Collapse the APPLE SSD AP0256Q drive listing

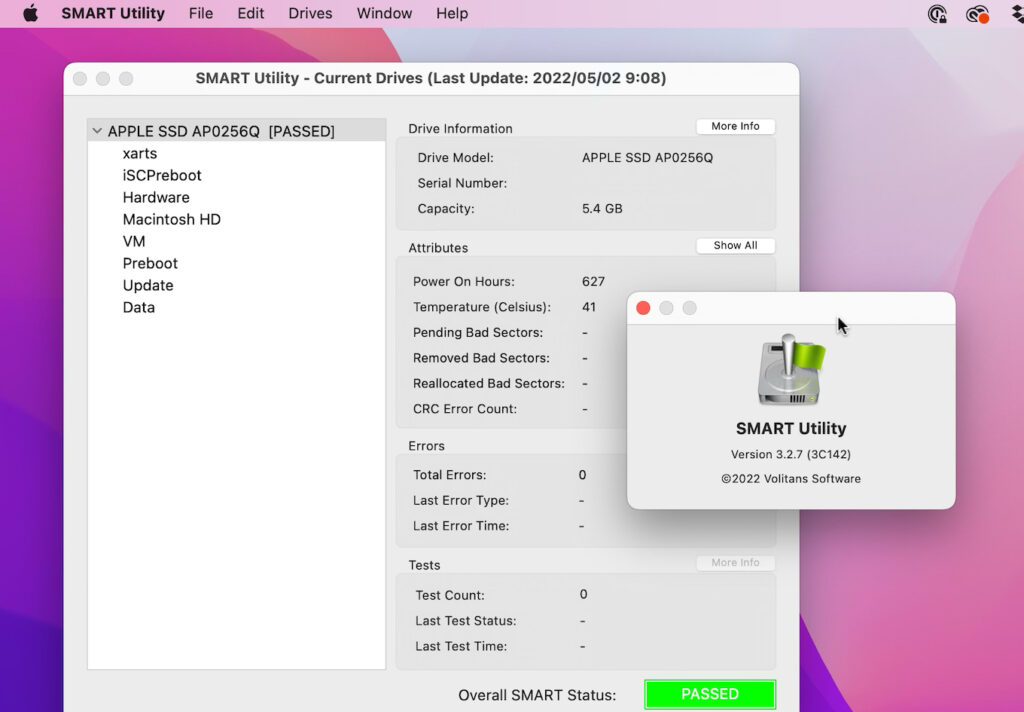(x=96, y=130)
